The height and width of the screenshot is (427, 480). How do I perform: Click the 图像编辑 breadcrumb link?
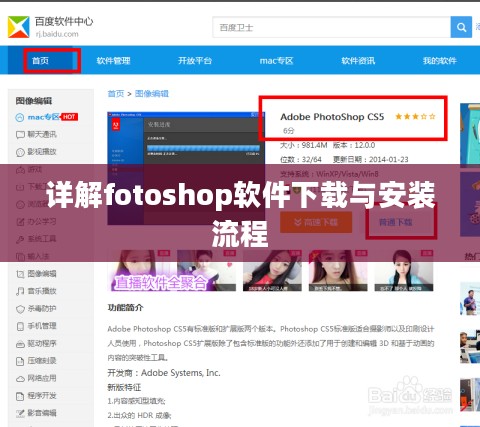click(152, 94)
